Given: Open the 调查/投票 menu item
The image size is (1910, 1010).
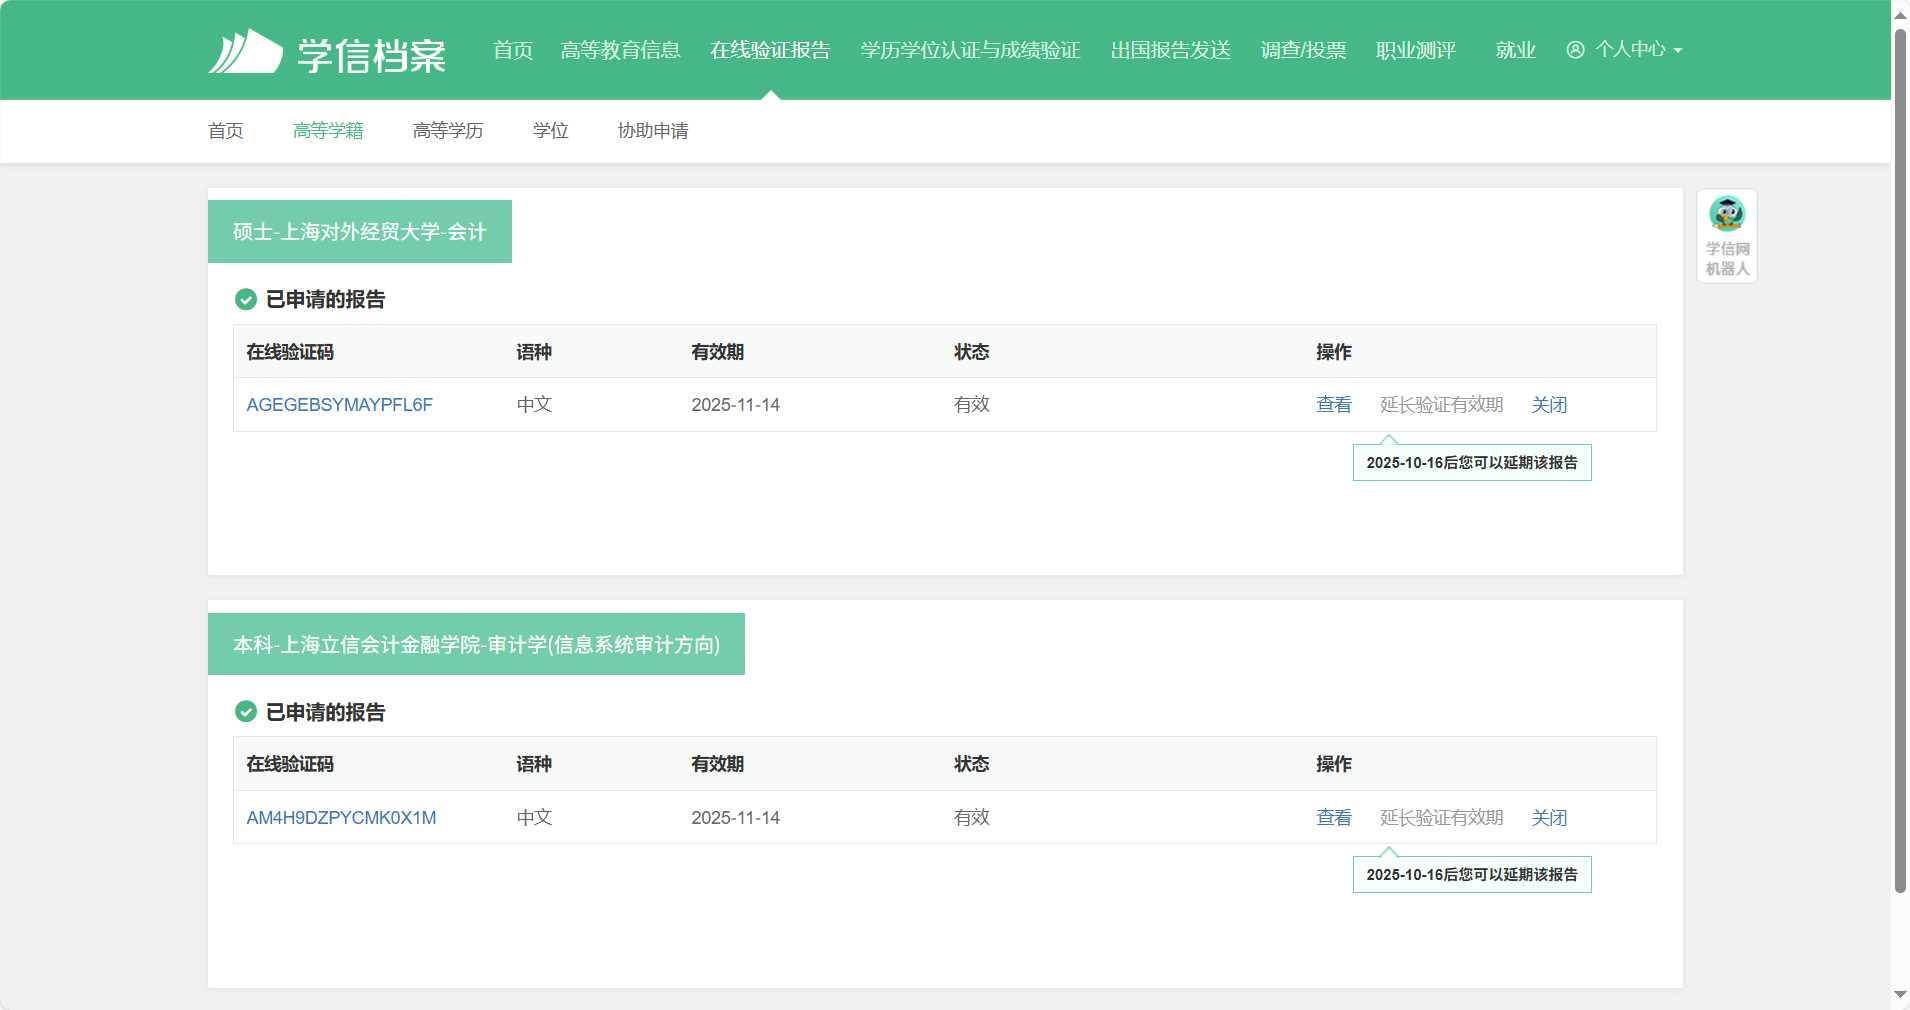Looking at the screenshot, I should [x=1302, y=50].
